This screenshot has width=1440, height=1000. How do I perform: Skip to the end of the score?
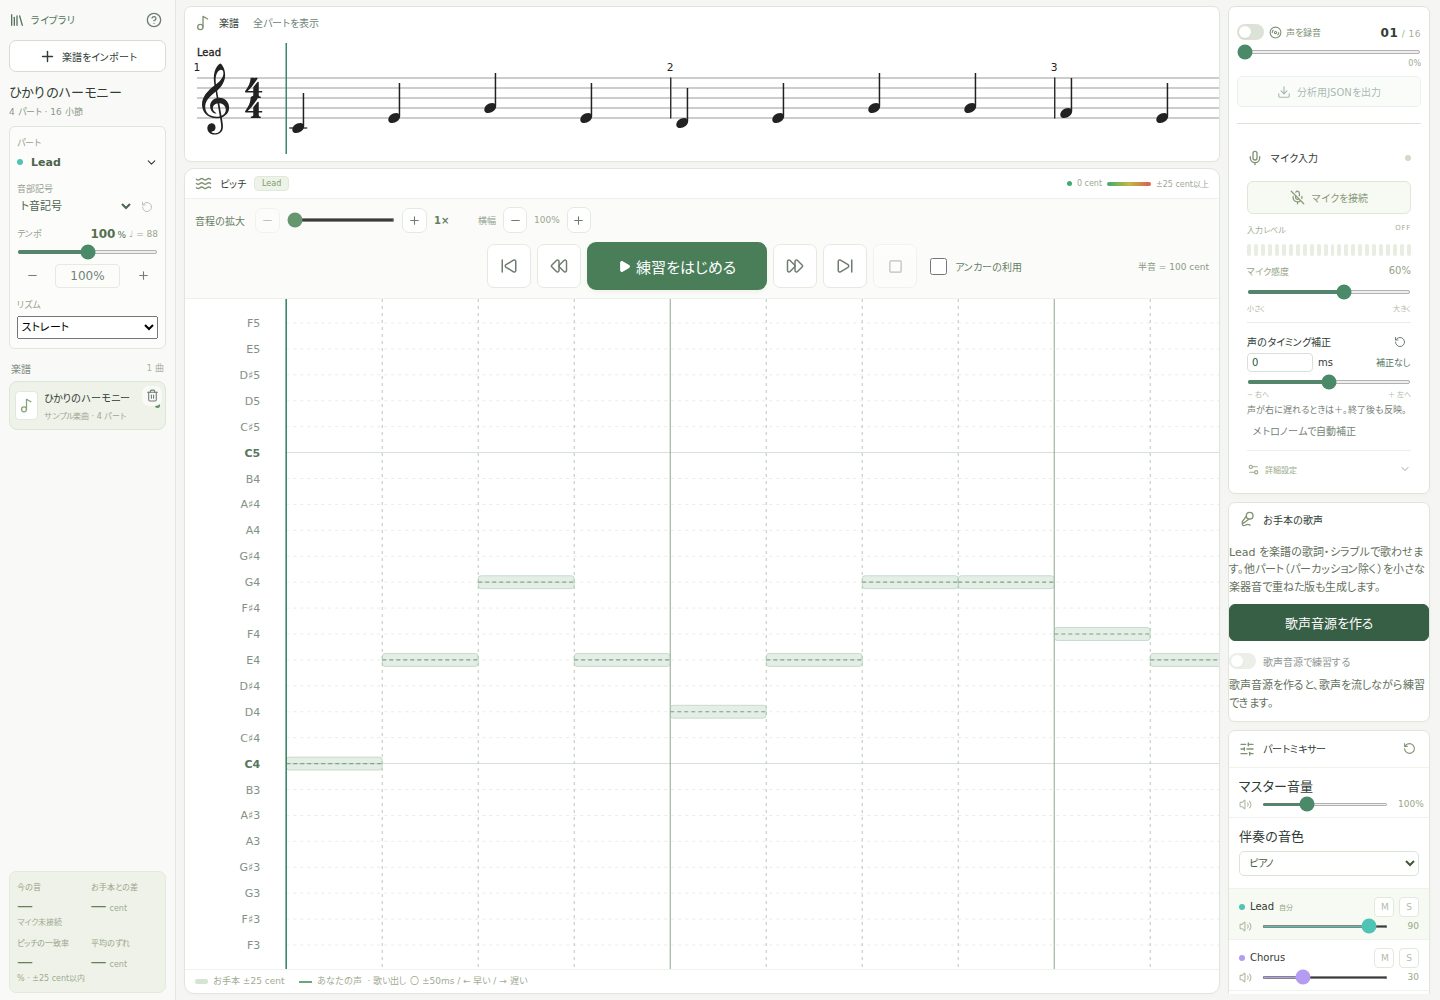845,266
